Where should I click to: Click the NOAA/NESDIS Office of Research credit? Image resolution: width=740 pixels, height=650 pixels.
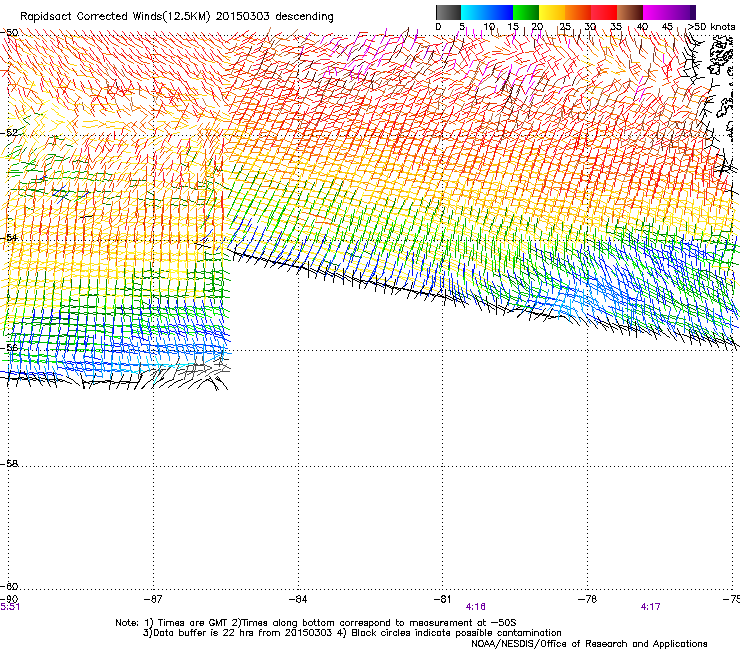[x=589, y=644]
